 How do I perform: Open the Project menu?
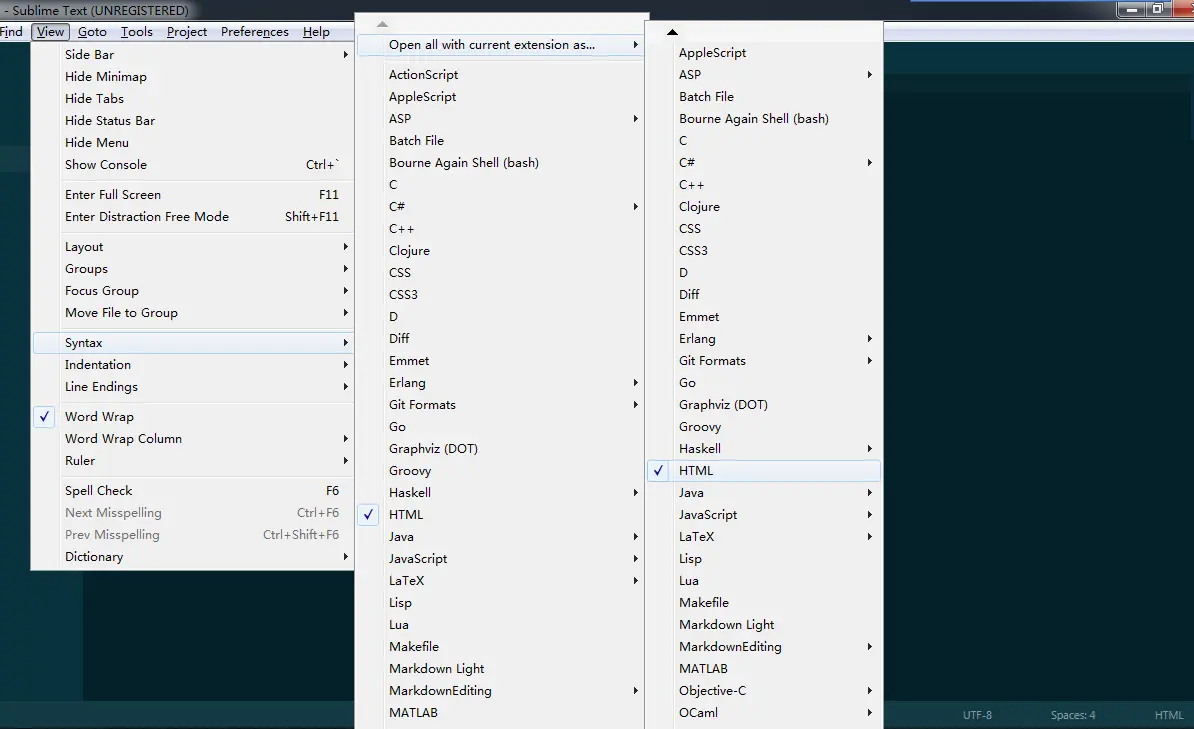[x=187, y=31]
